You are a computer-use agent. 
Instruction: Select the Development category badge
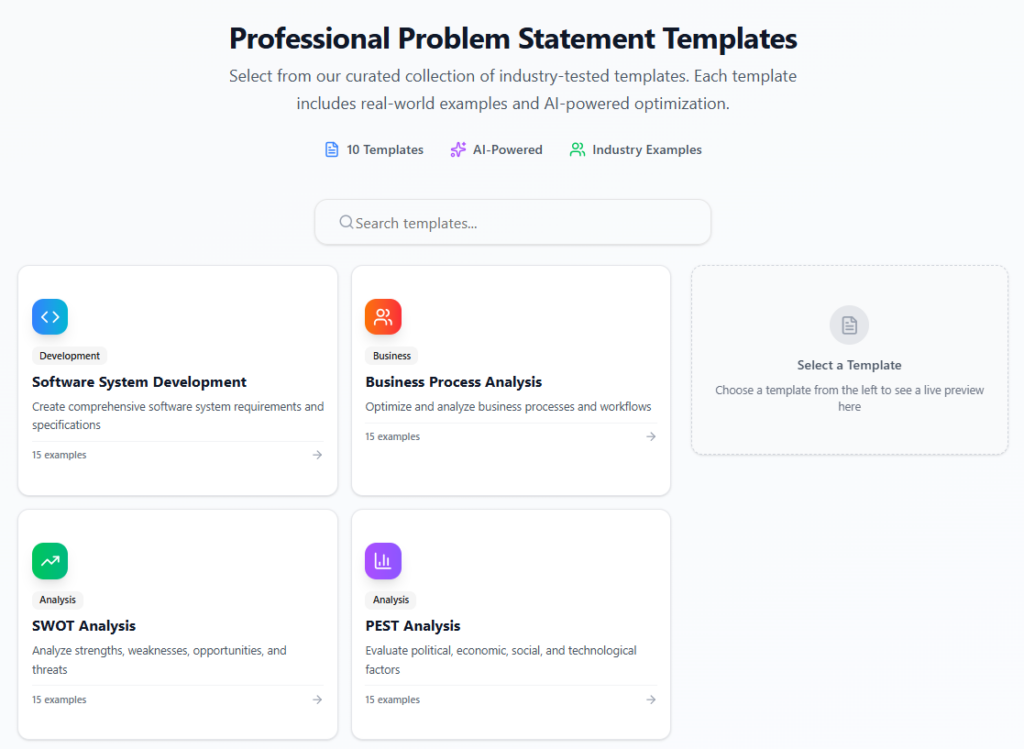[68, 355]
